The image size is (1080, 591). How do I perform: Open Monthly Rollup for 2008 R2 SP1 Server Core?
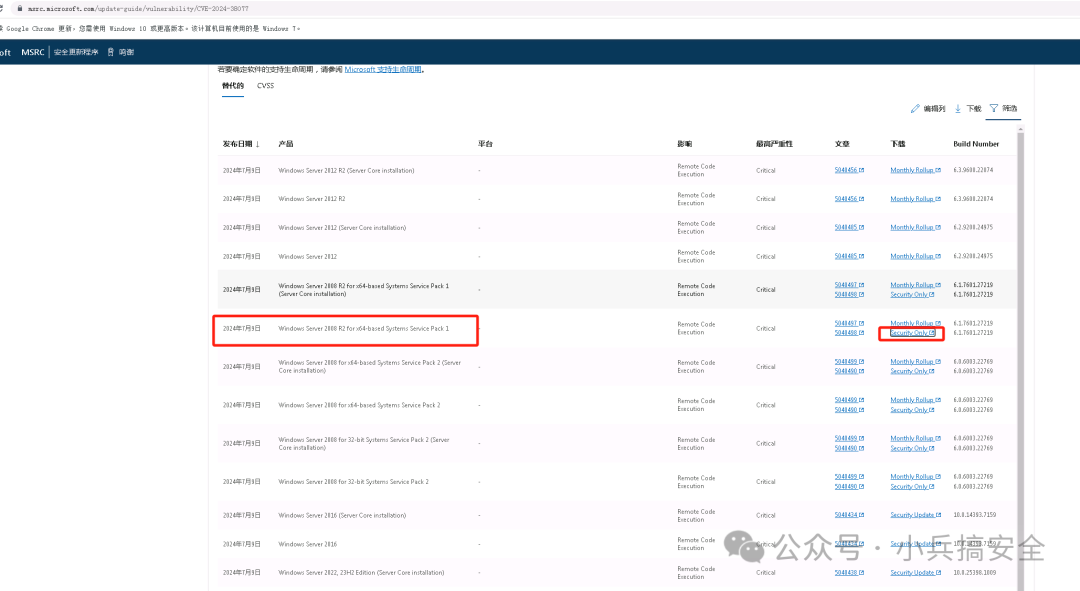915,285
